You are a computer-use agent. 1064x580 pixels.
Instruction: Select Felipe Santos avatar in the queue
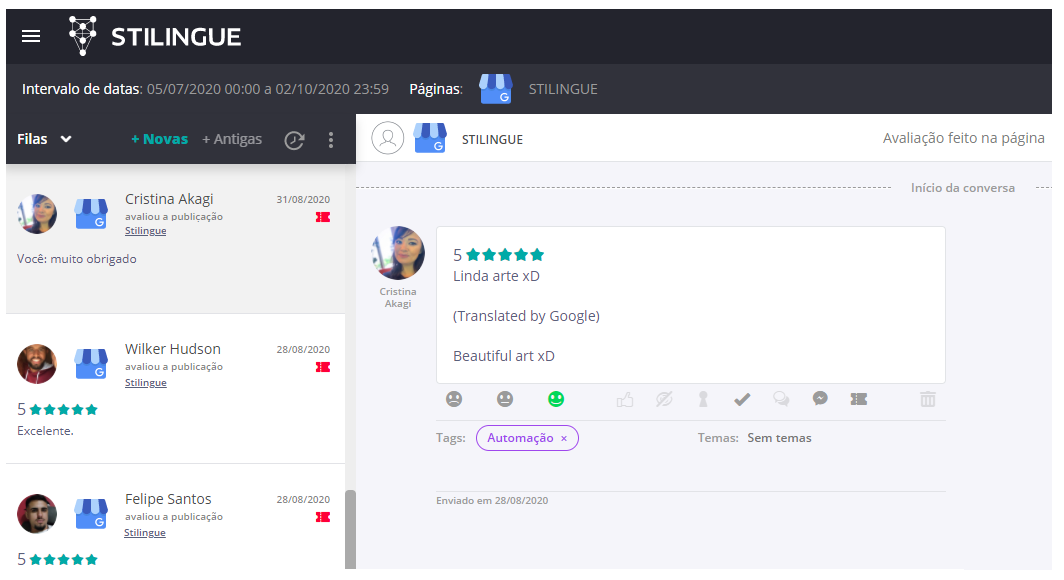(37, 514)
